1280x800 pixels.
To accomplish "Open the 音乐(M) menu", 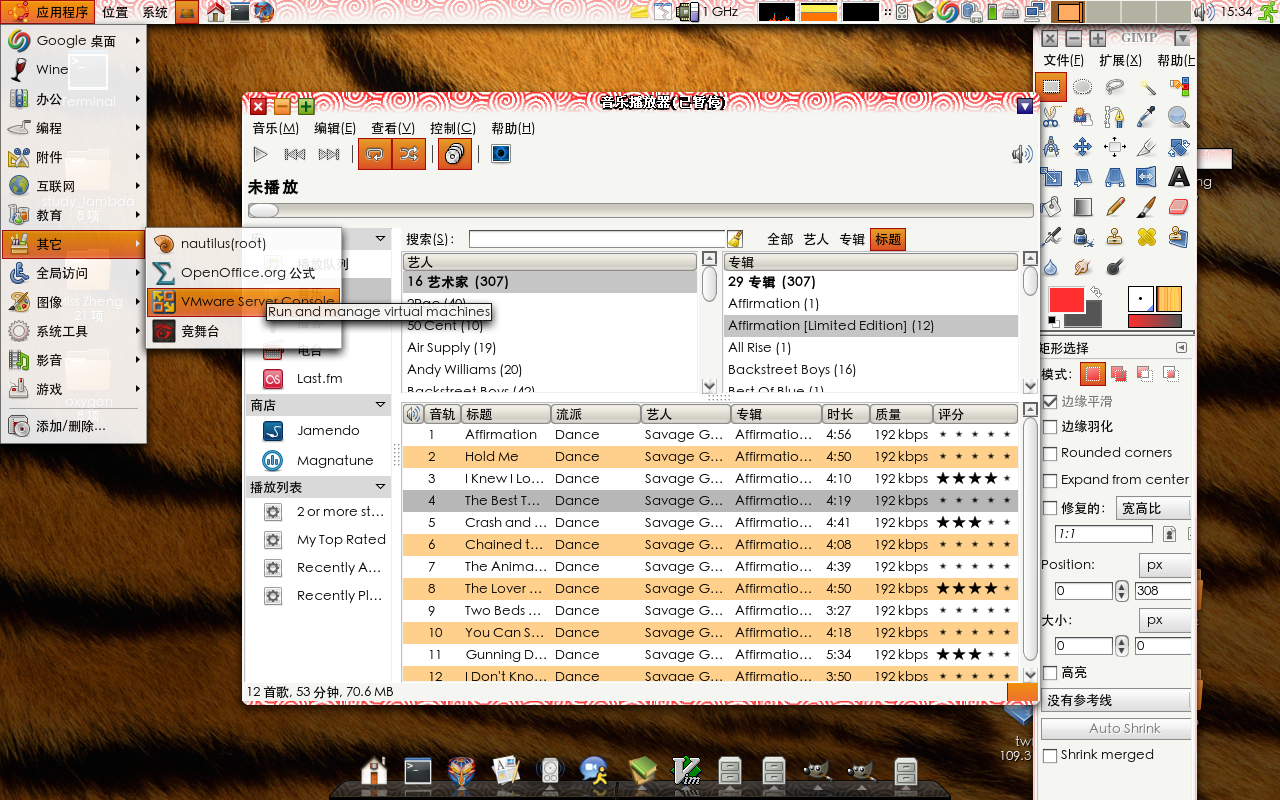I will pyautogui.click(x=275, y=128).
